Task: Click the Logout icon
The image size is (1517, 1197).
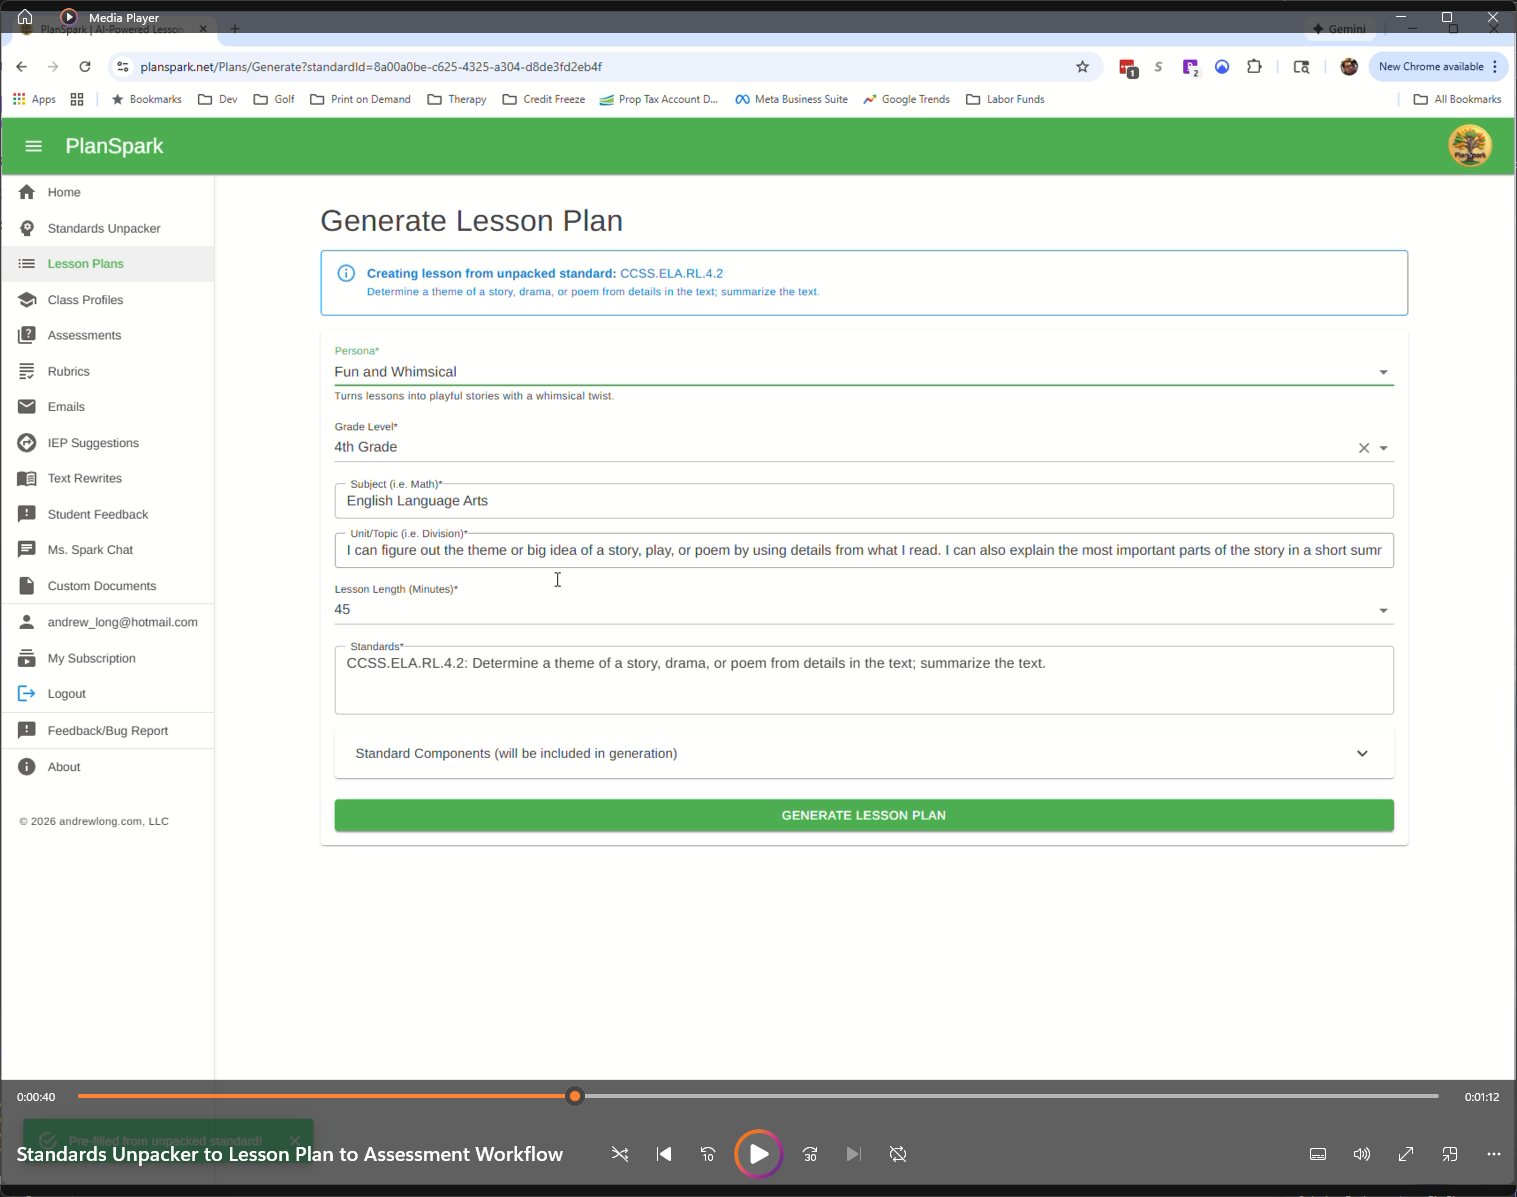Action: pos(27,693)
